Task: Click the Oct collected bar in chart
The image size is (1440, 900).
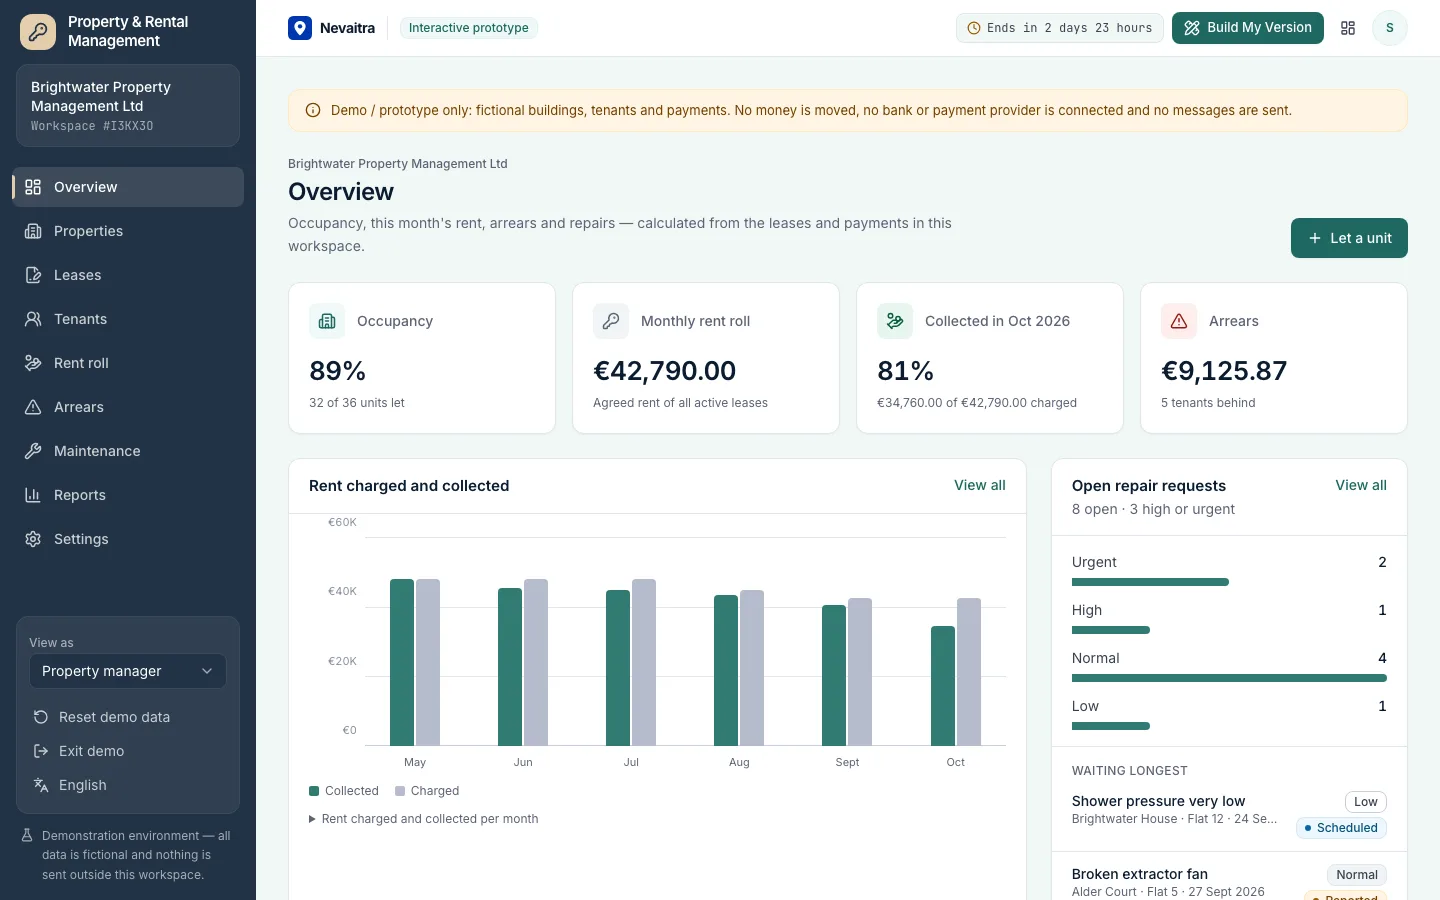Action: (943, 686)
